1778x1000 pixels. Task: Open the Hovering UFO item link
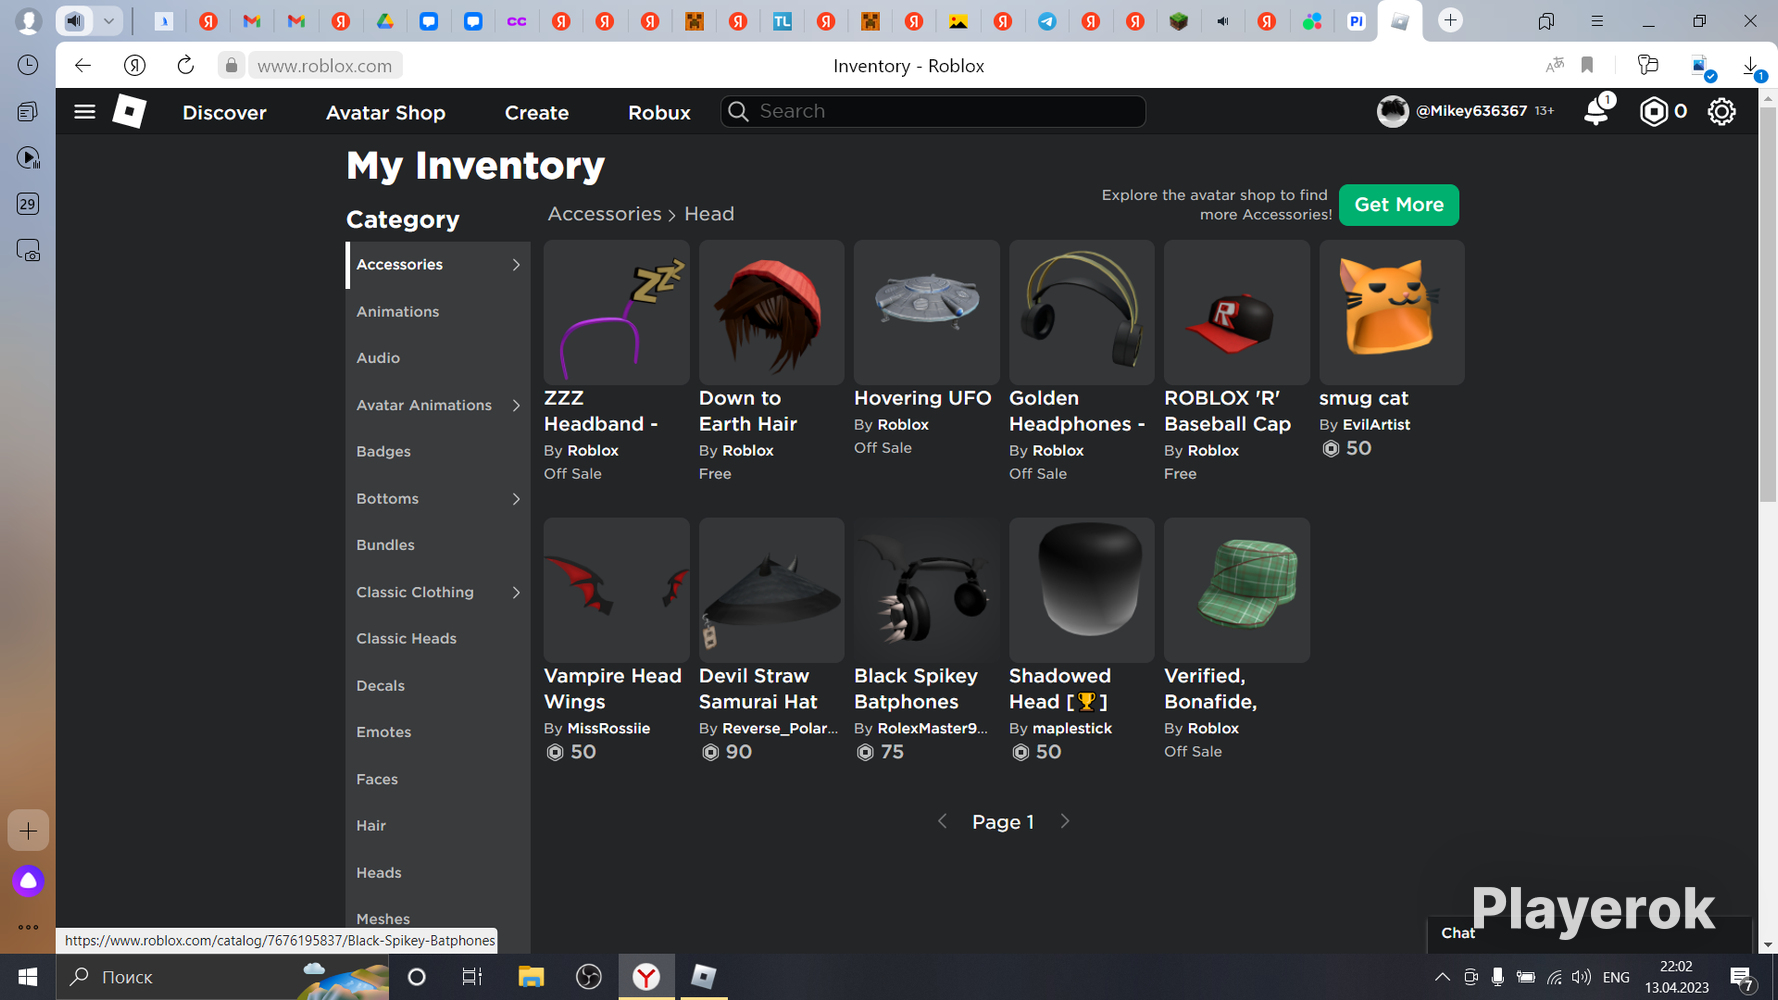(x=923, y=398)
